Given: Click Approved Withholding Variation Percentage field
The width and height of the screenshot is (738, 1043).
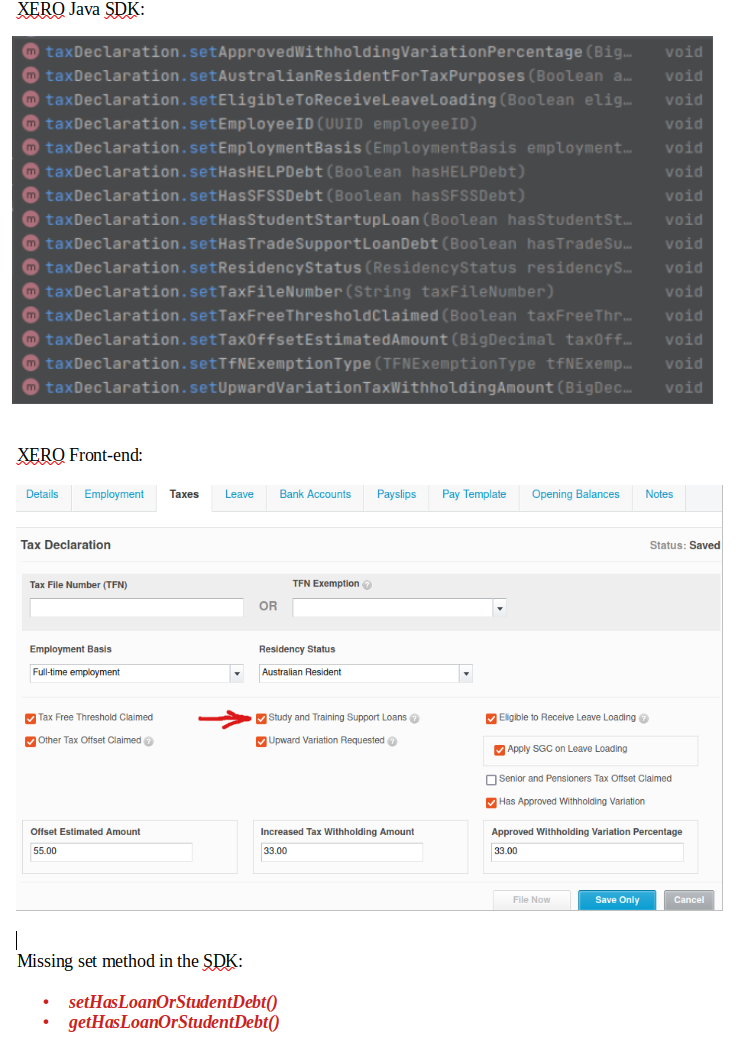Looking at the screenshot, I should click(x=587, y=851).
